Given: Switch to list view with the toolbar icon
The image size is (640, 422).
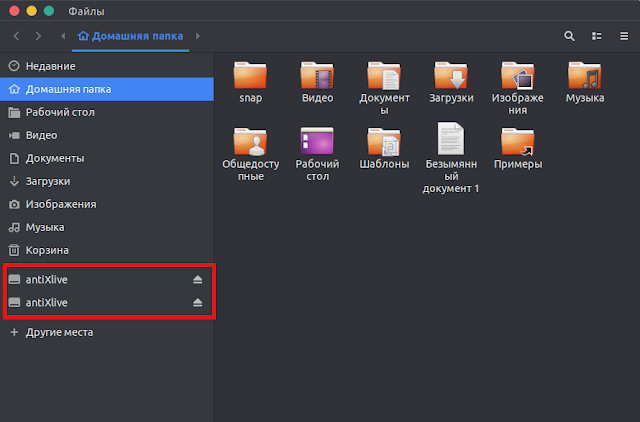Looking at the screenshot, I should pos(597,36).
